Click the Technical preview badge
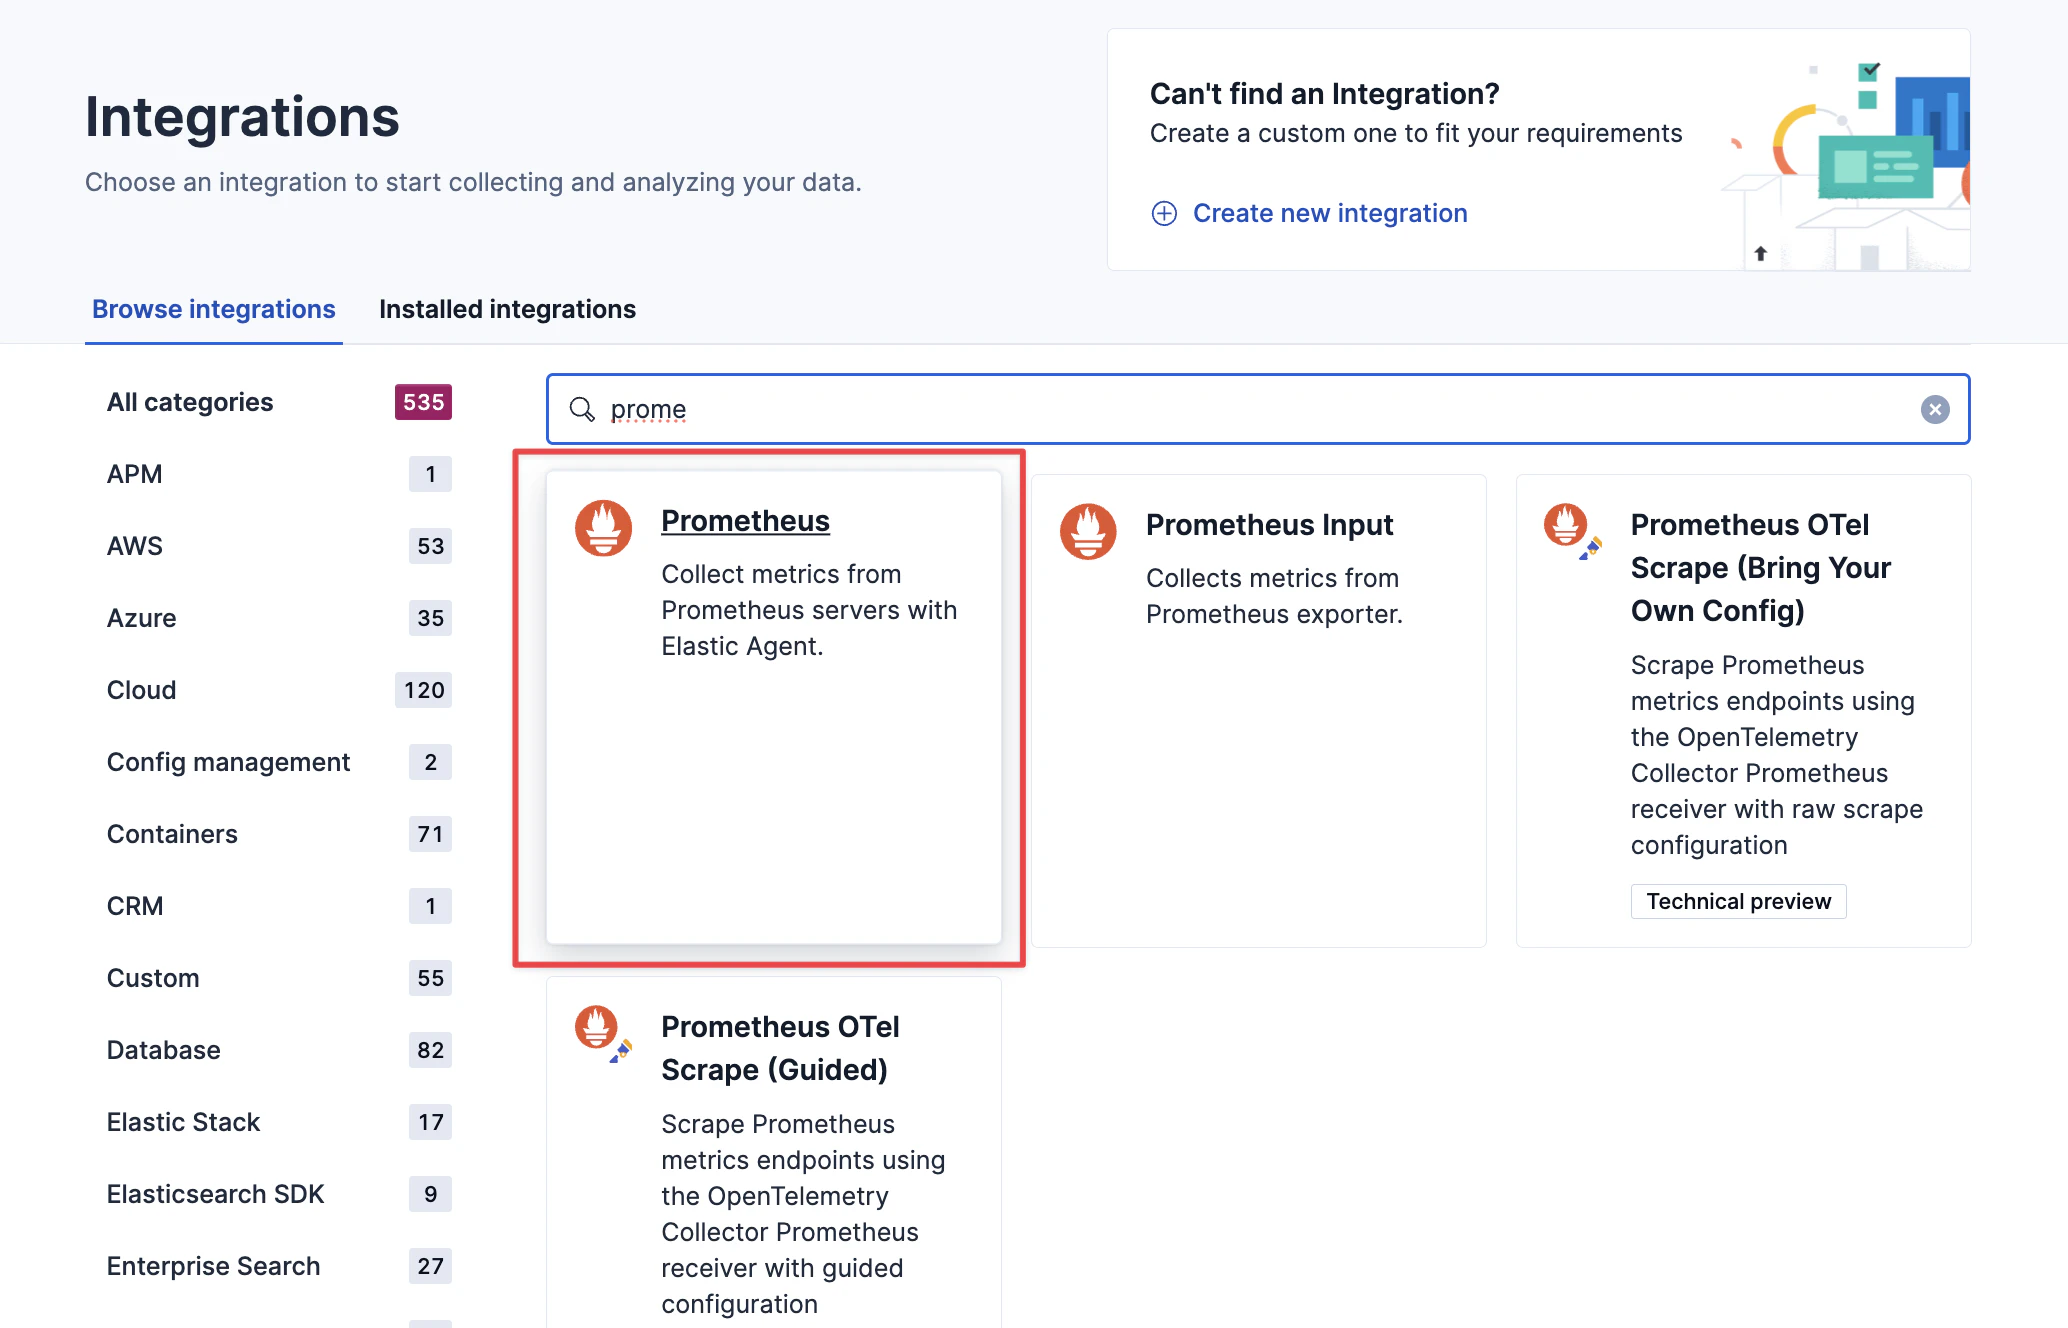2068x1328 pixels. [x=1738, y=901]
